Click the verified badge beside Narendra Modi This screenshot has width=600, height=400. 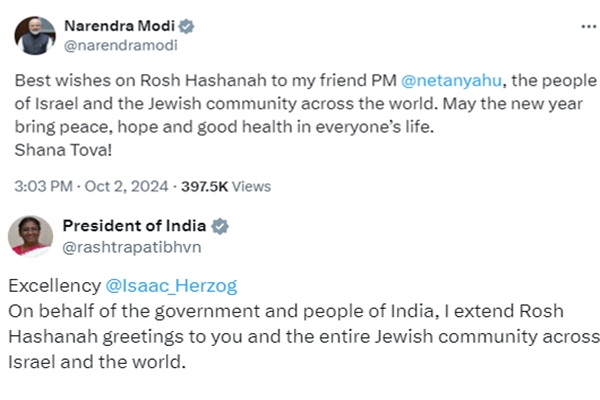pyautogui.click(x=186, y=26)
